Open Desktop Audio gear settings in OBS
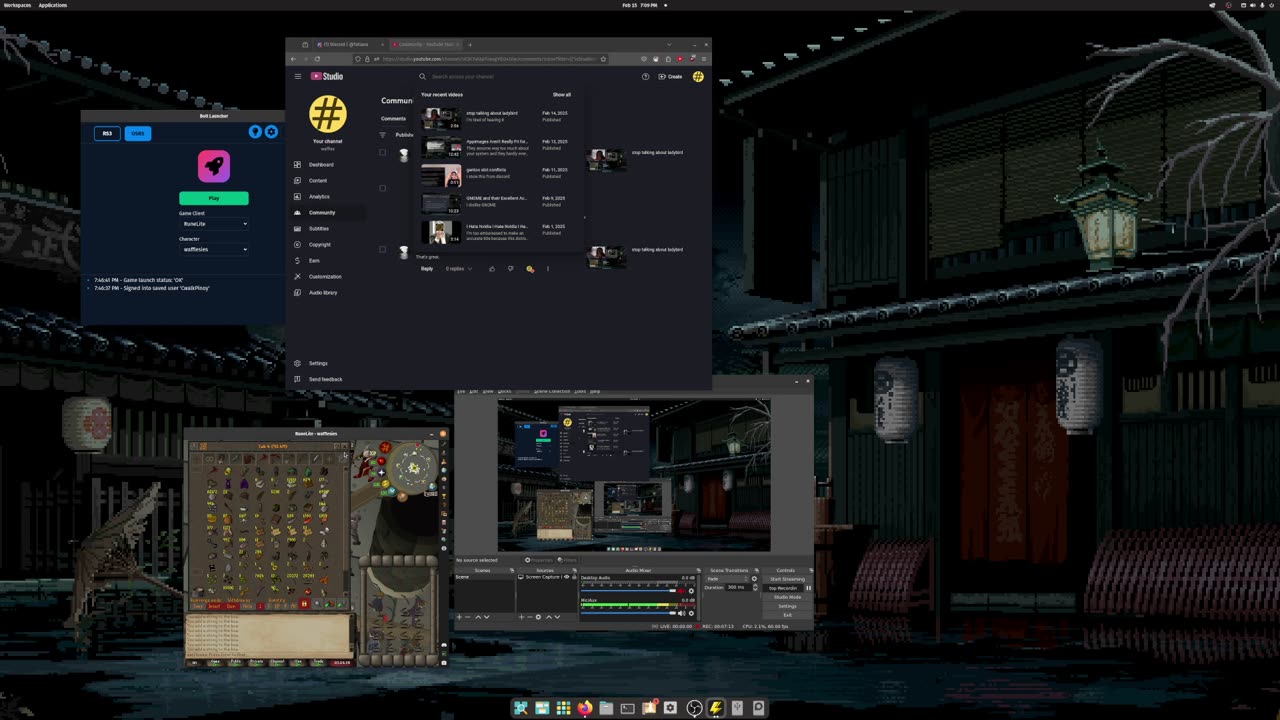Image resolution: width=1280 pixels, height=720 pixels. (x=691, y=591)
